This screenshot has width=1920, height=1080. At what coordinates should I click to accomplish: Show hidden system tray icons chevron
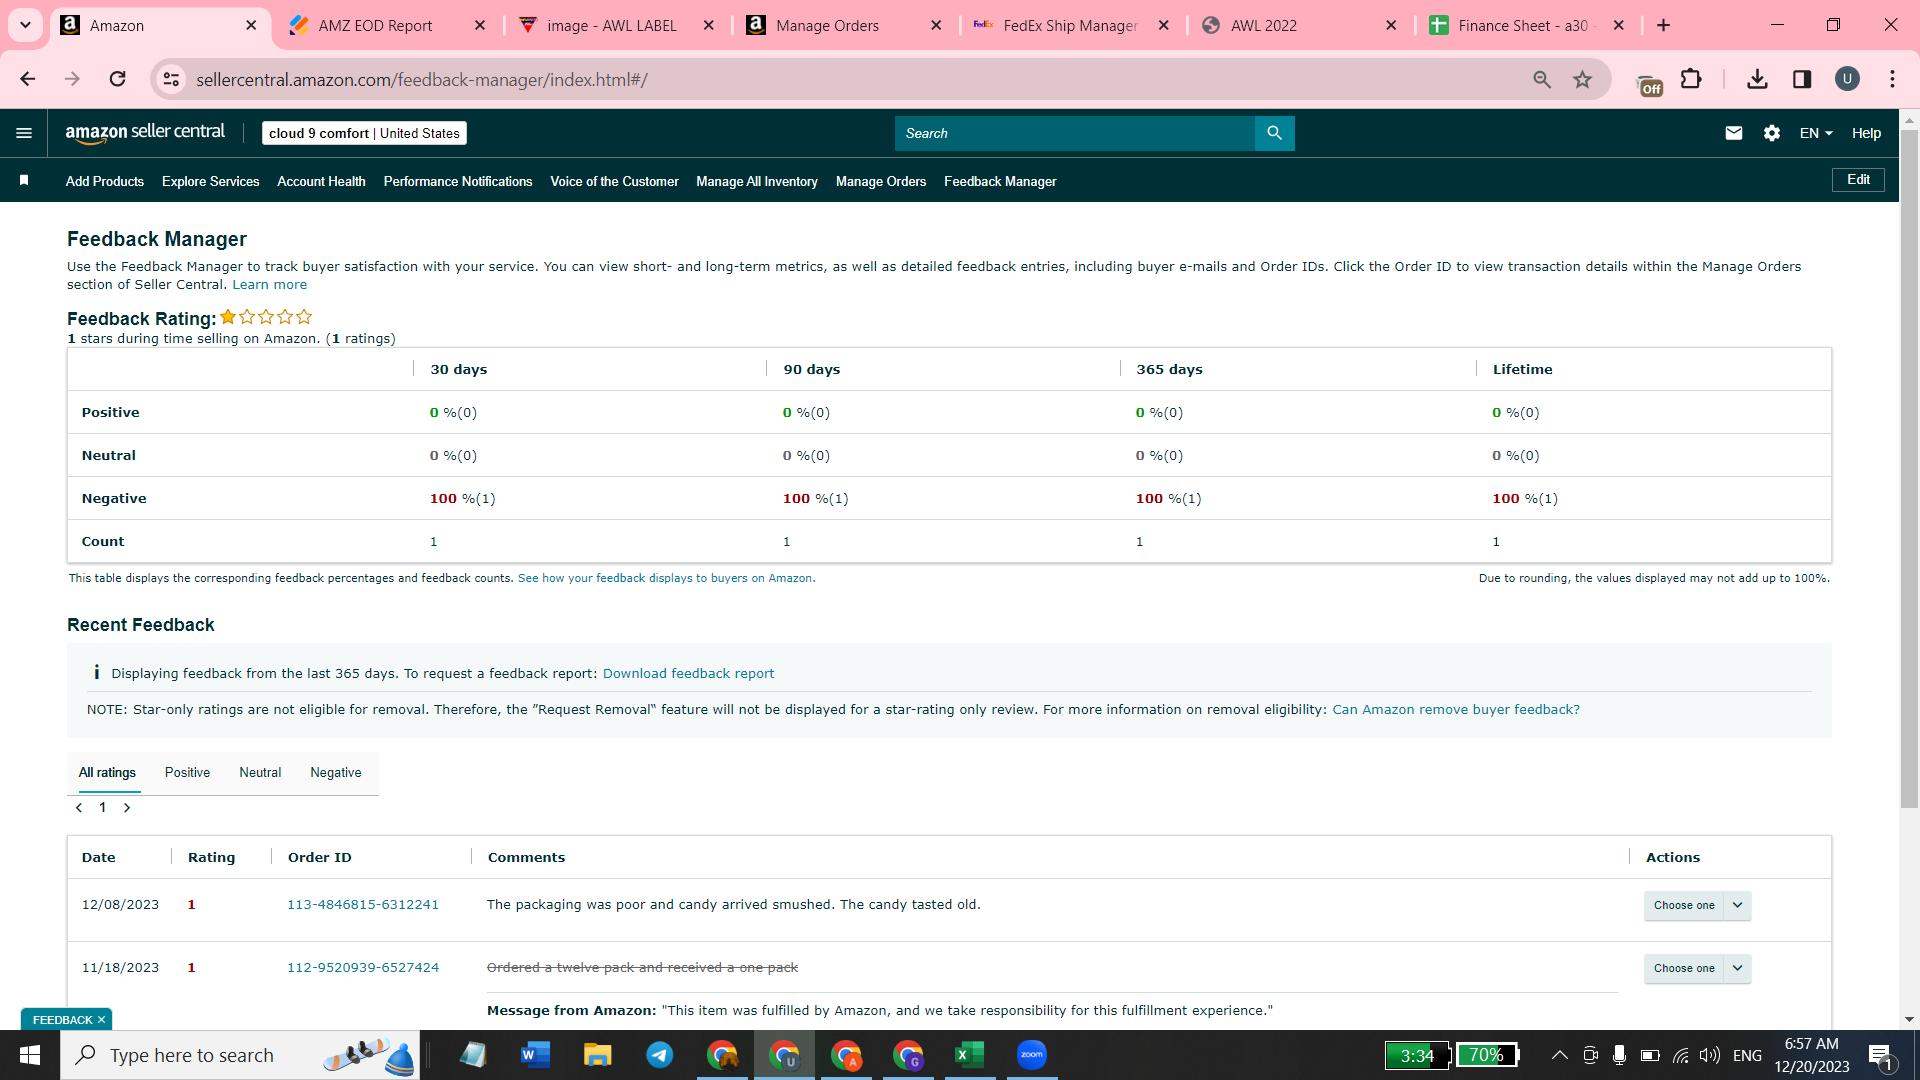[1559, 1055]
